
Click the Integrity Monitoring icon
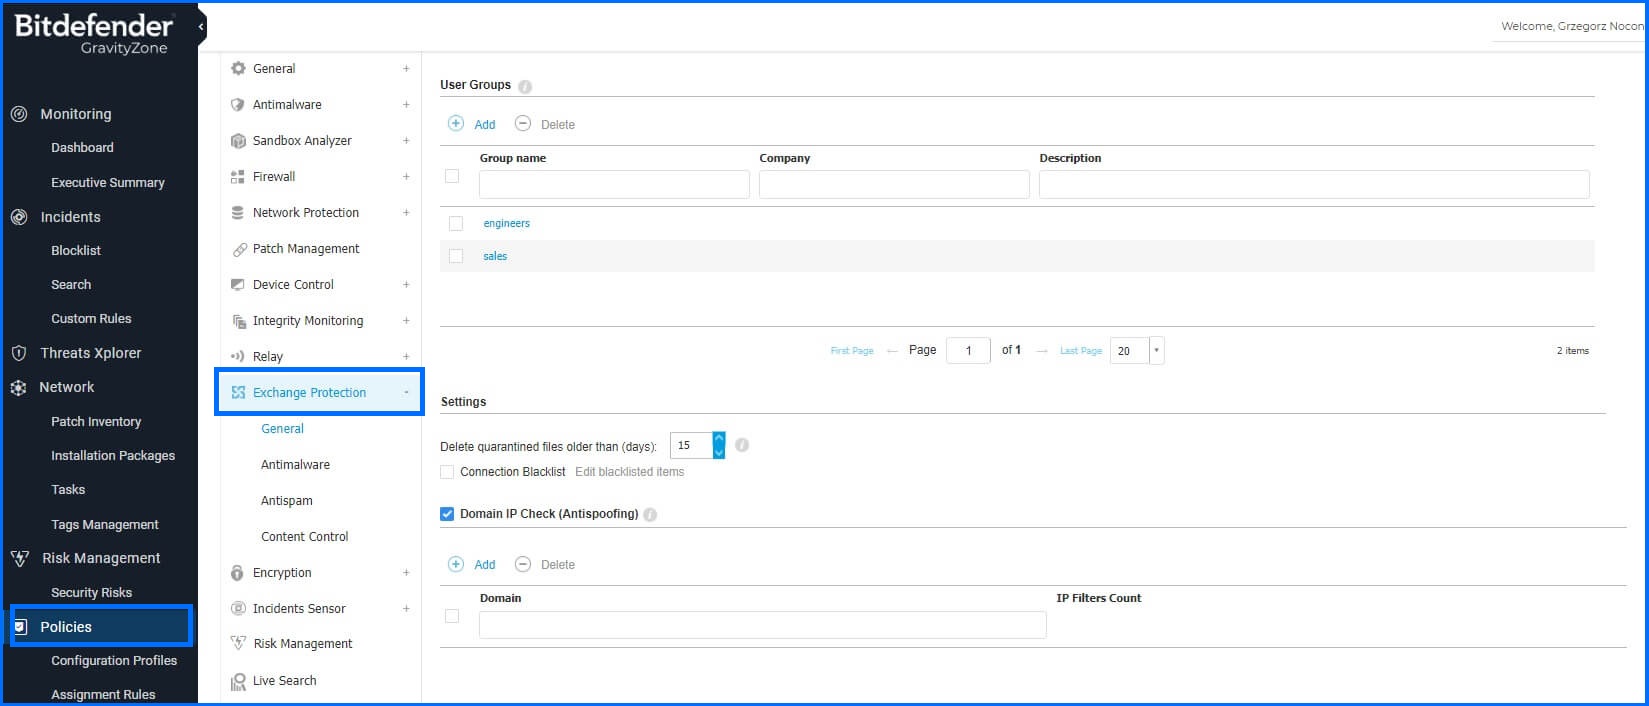click(238, 321)
